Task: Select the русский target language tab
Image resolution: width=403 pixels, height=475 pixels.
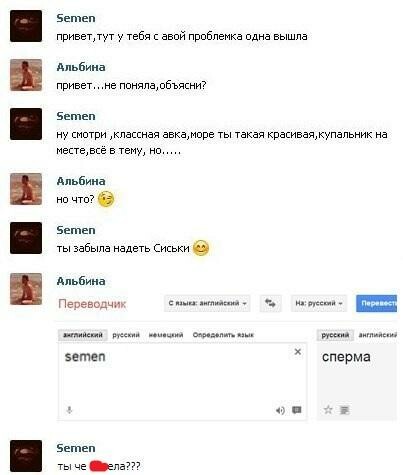Action: (335, 335)
